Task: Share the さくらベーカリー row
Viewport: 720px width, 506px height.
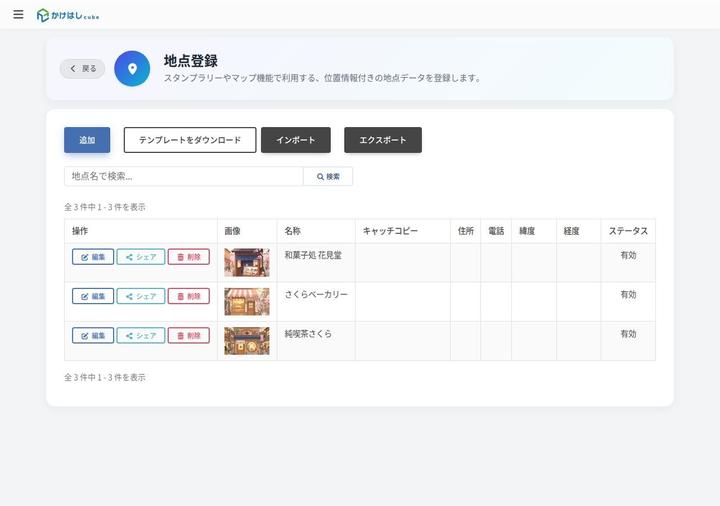Action: [x=141, y=296]
